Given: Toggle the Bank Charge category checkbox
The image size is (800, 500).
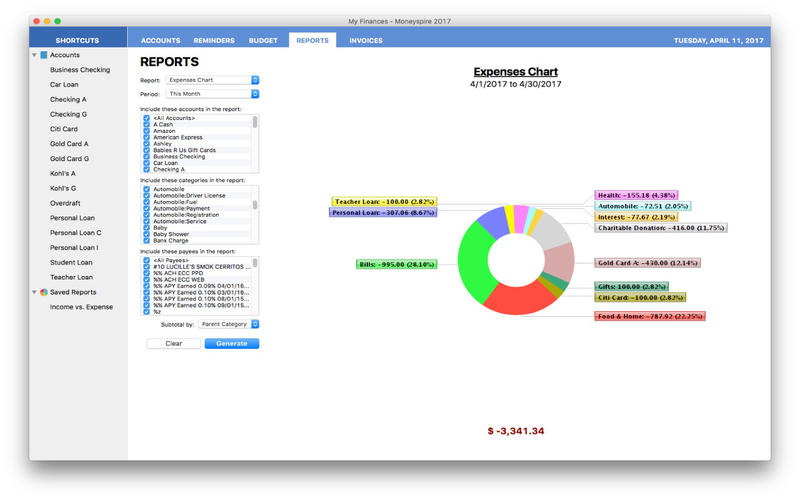Looking at the screenshot, I should [x=146, y=240].
